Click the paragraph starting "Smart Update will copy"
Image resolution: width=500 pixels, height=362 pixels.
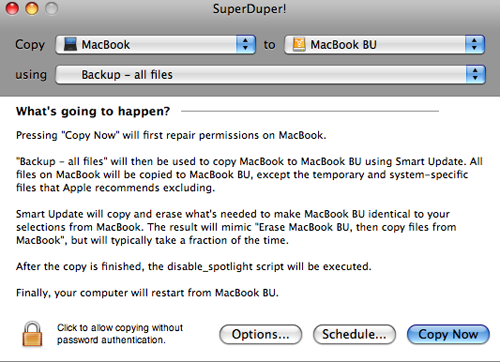click(236, 227)
